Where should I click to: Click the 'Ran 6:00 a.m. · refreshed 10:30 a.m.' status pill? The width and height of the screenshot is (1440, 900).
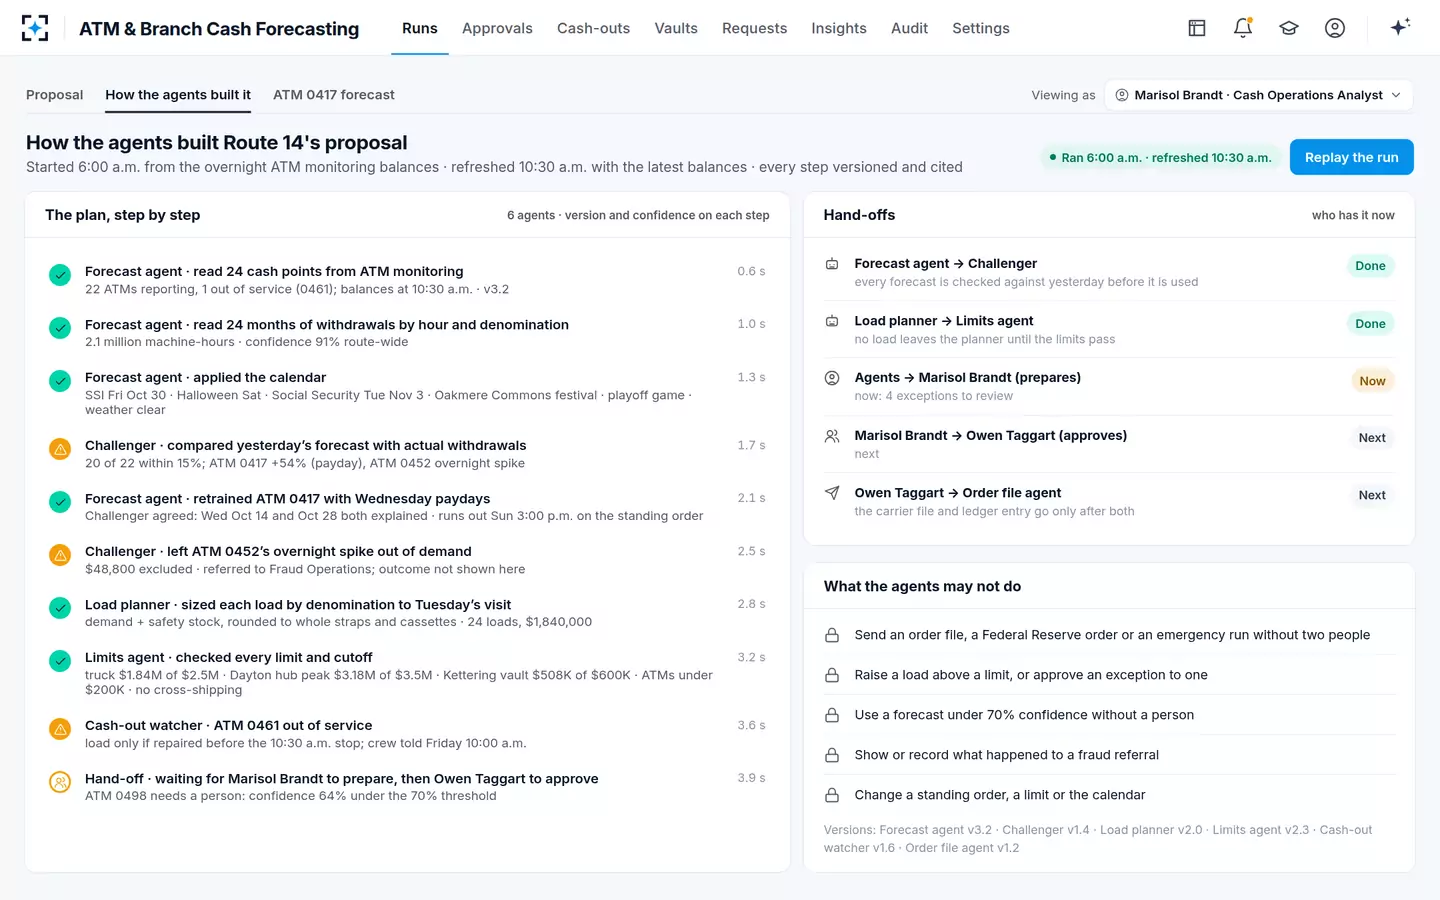tap(1161, 157)
